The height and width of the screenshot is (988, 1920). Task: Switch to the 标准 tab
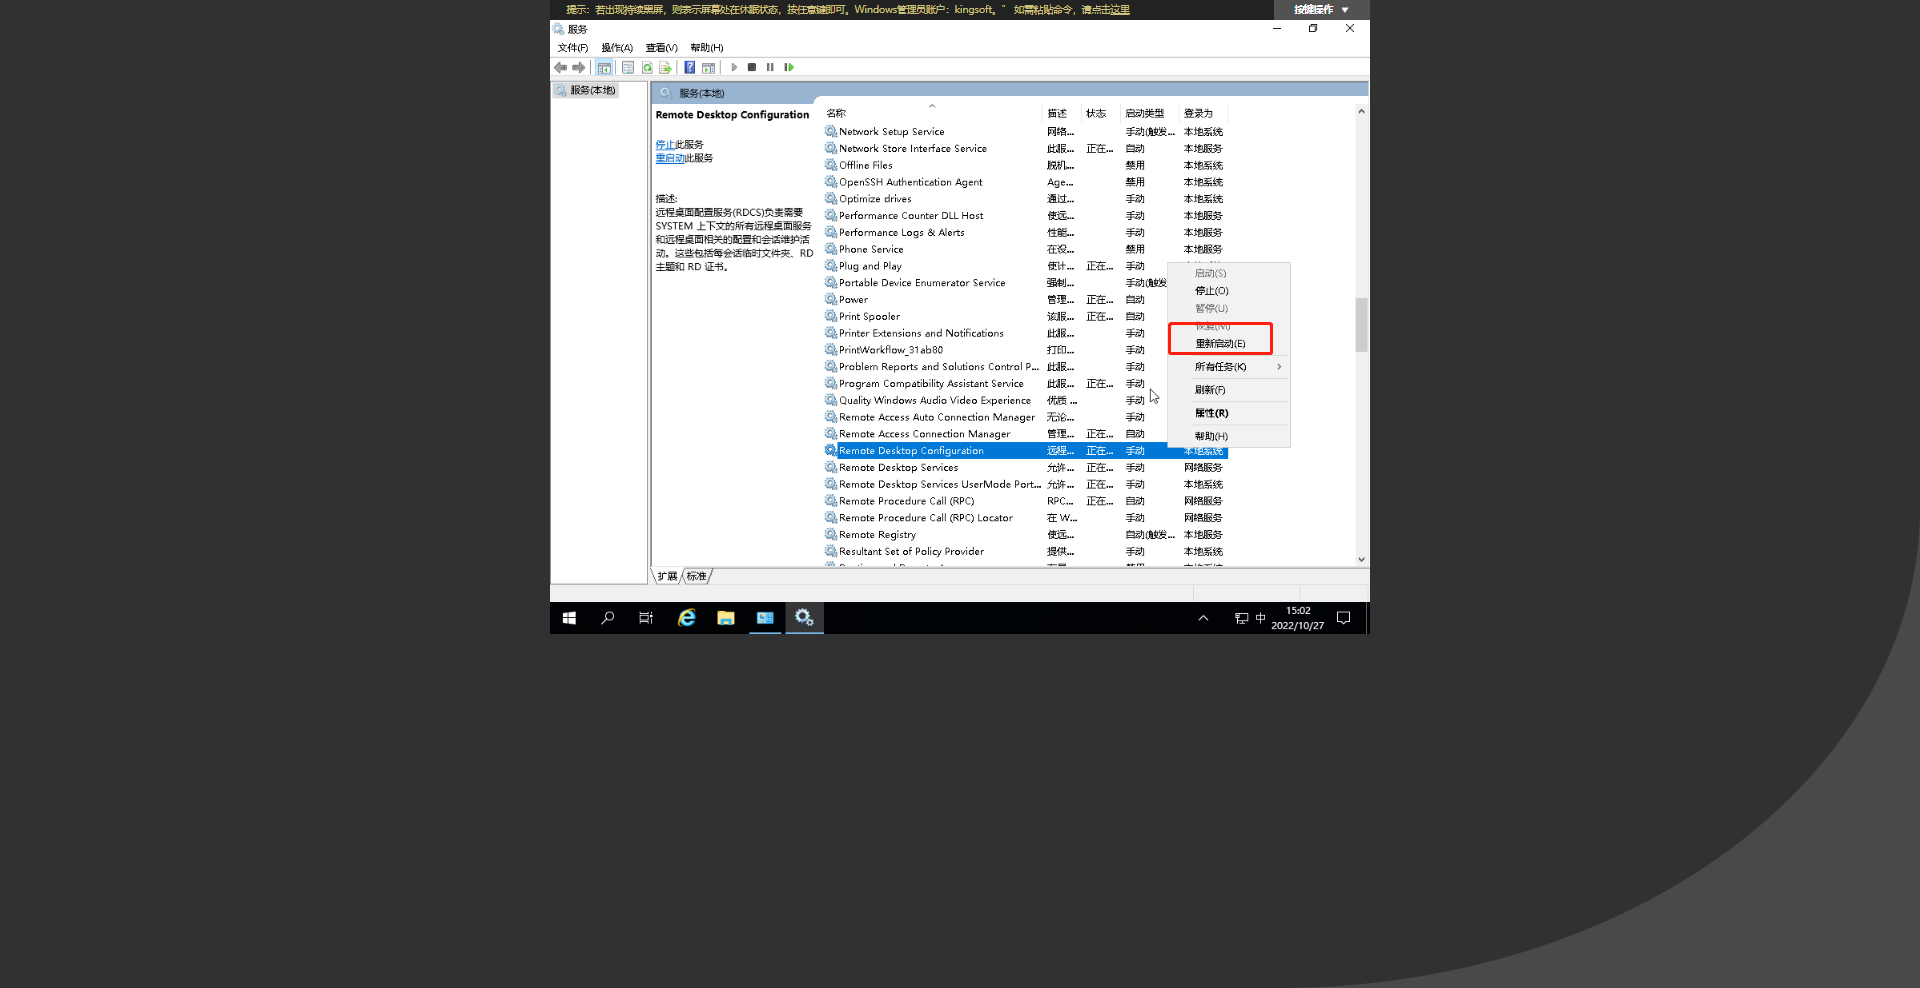click(697, 577)
